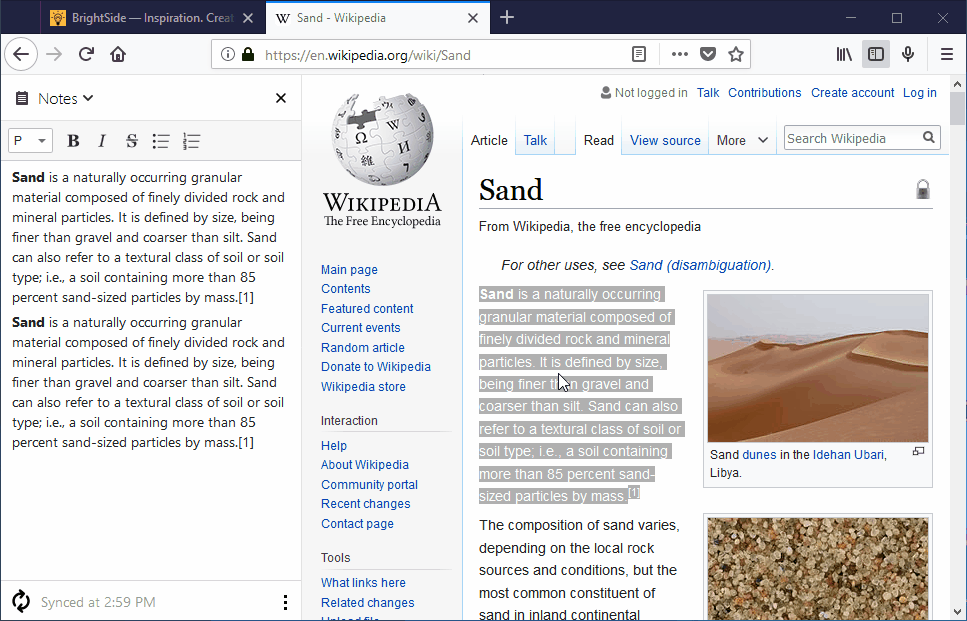Show site information icon in address bar
The height and width of the screenshot is (621, 967).
click(x=228, y=54)
